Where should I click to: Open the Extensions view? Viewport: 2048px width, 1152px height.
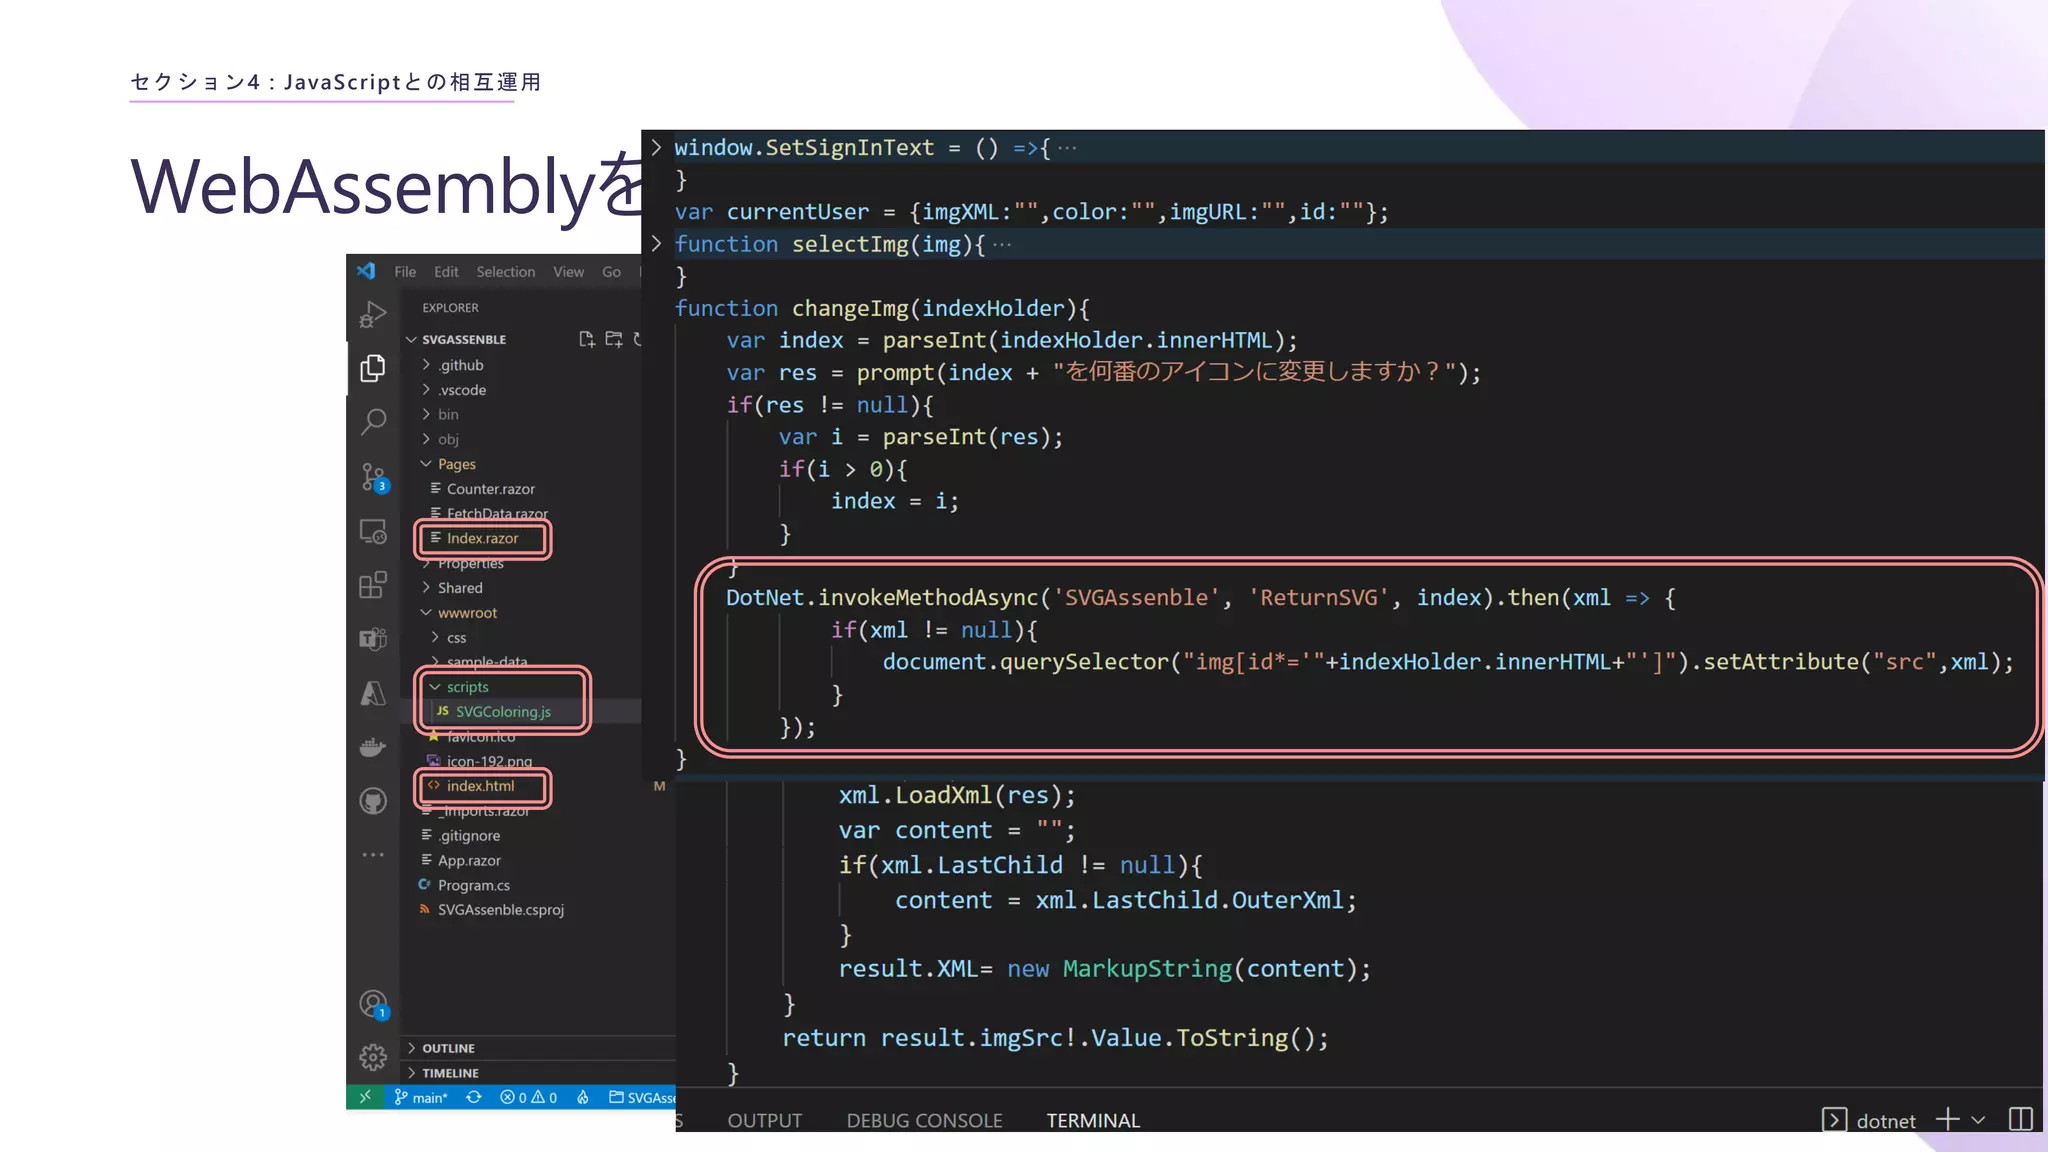pyautogui.click(x=373, y=585)
